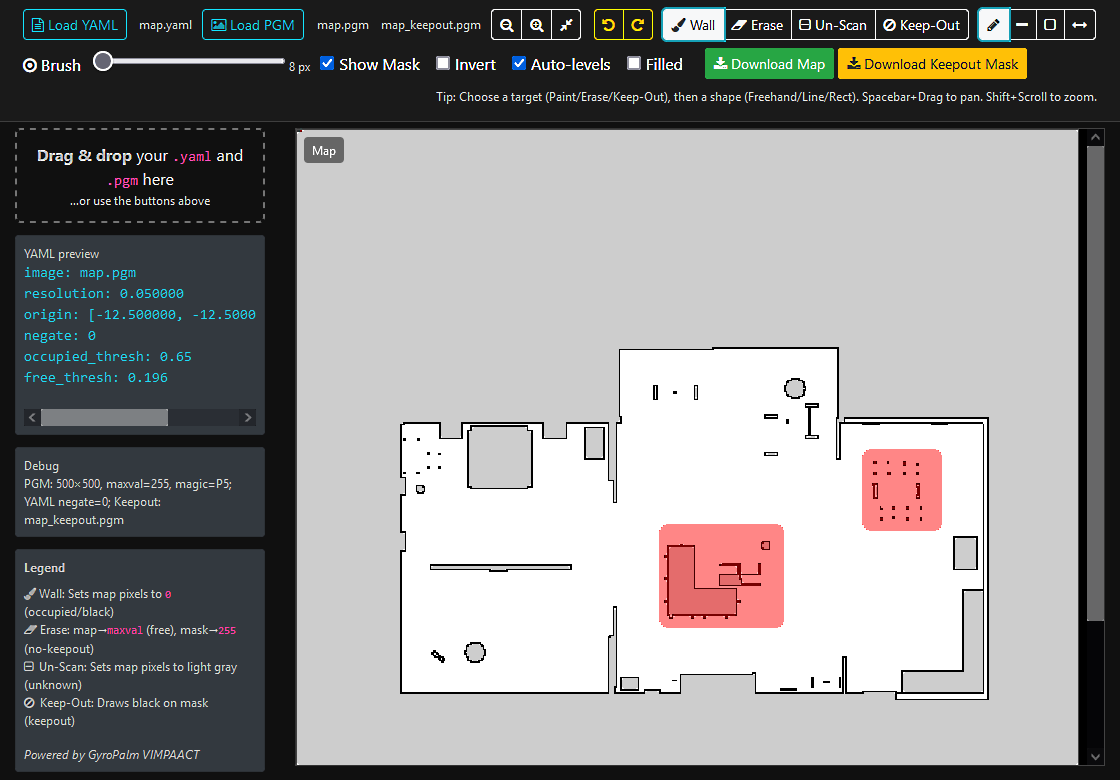Click the Load PGM button
The height and width of the screenshot is (780, 1120).
(x=253, y=25)
